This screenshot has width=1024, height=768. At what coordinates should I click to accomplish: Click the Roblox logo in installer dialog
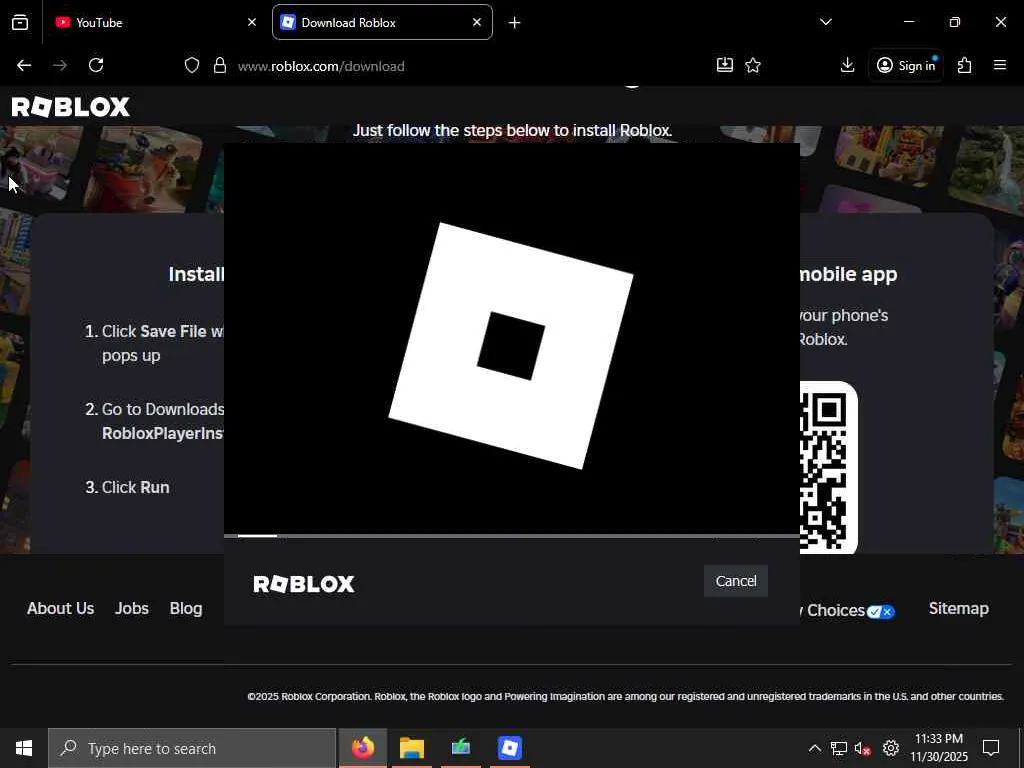point(304,584)
